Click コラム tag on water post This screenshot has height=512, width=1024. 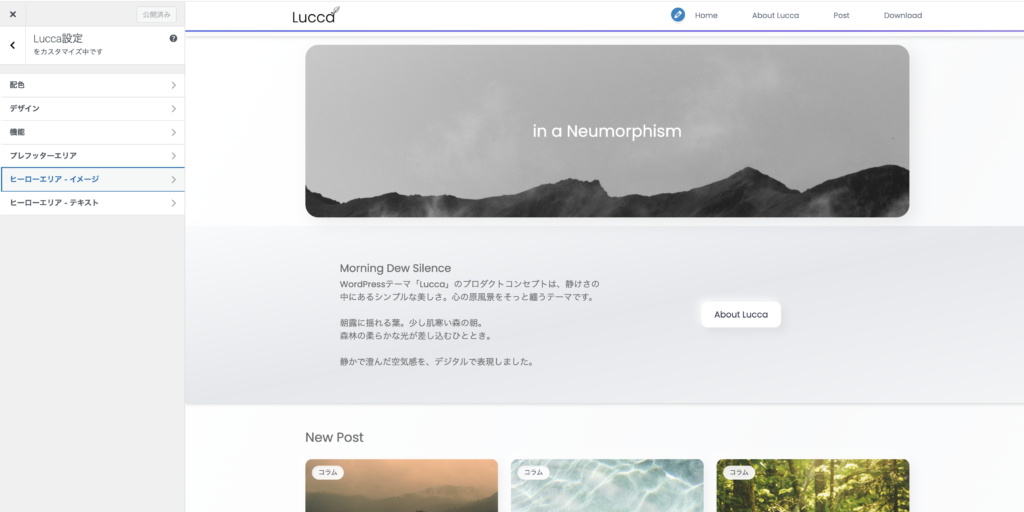point(533,472)
